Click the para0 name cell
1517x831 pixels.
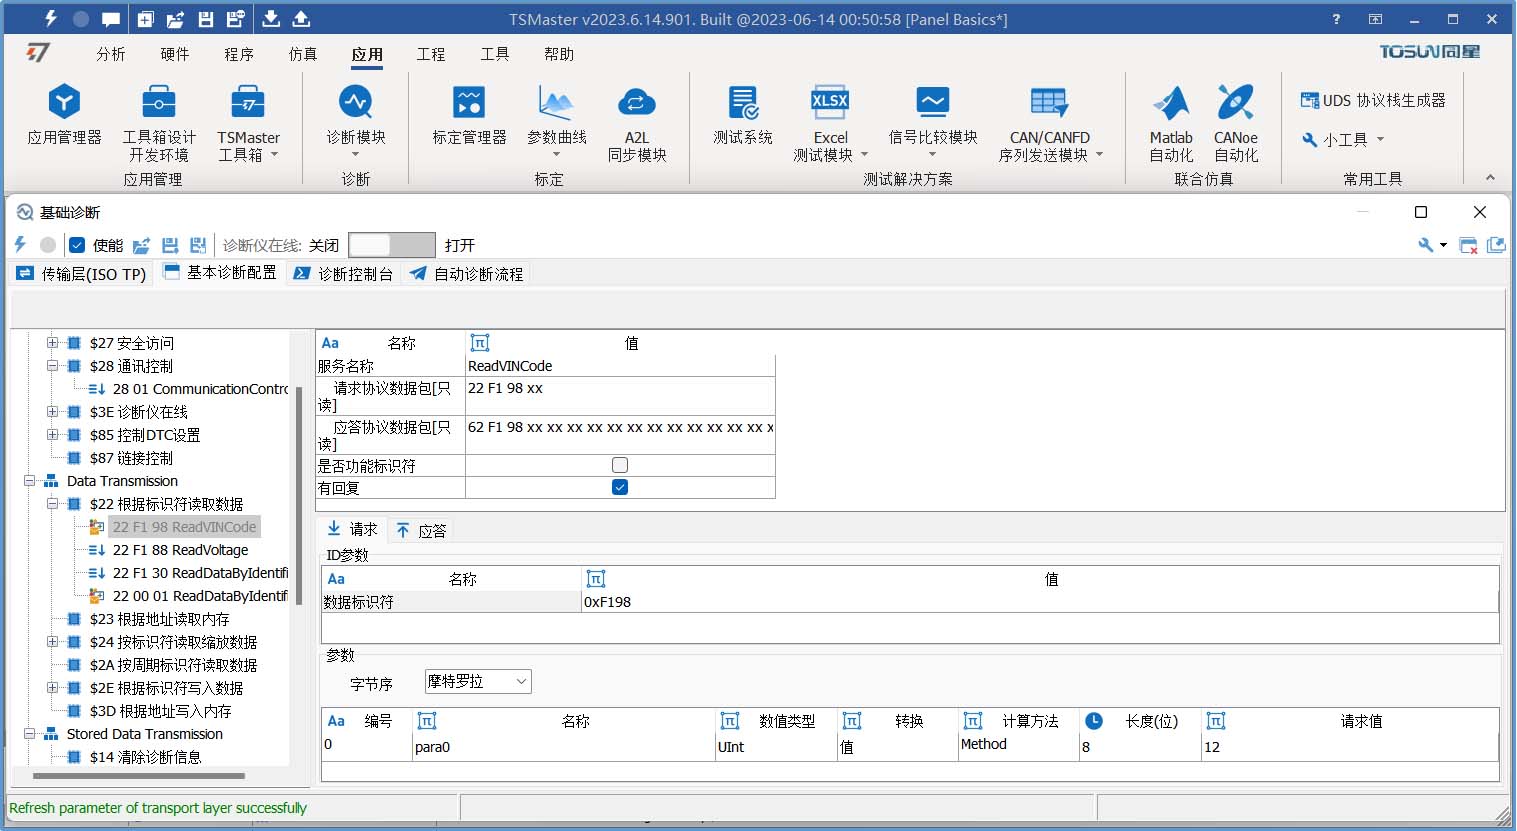[564, 747]
